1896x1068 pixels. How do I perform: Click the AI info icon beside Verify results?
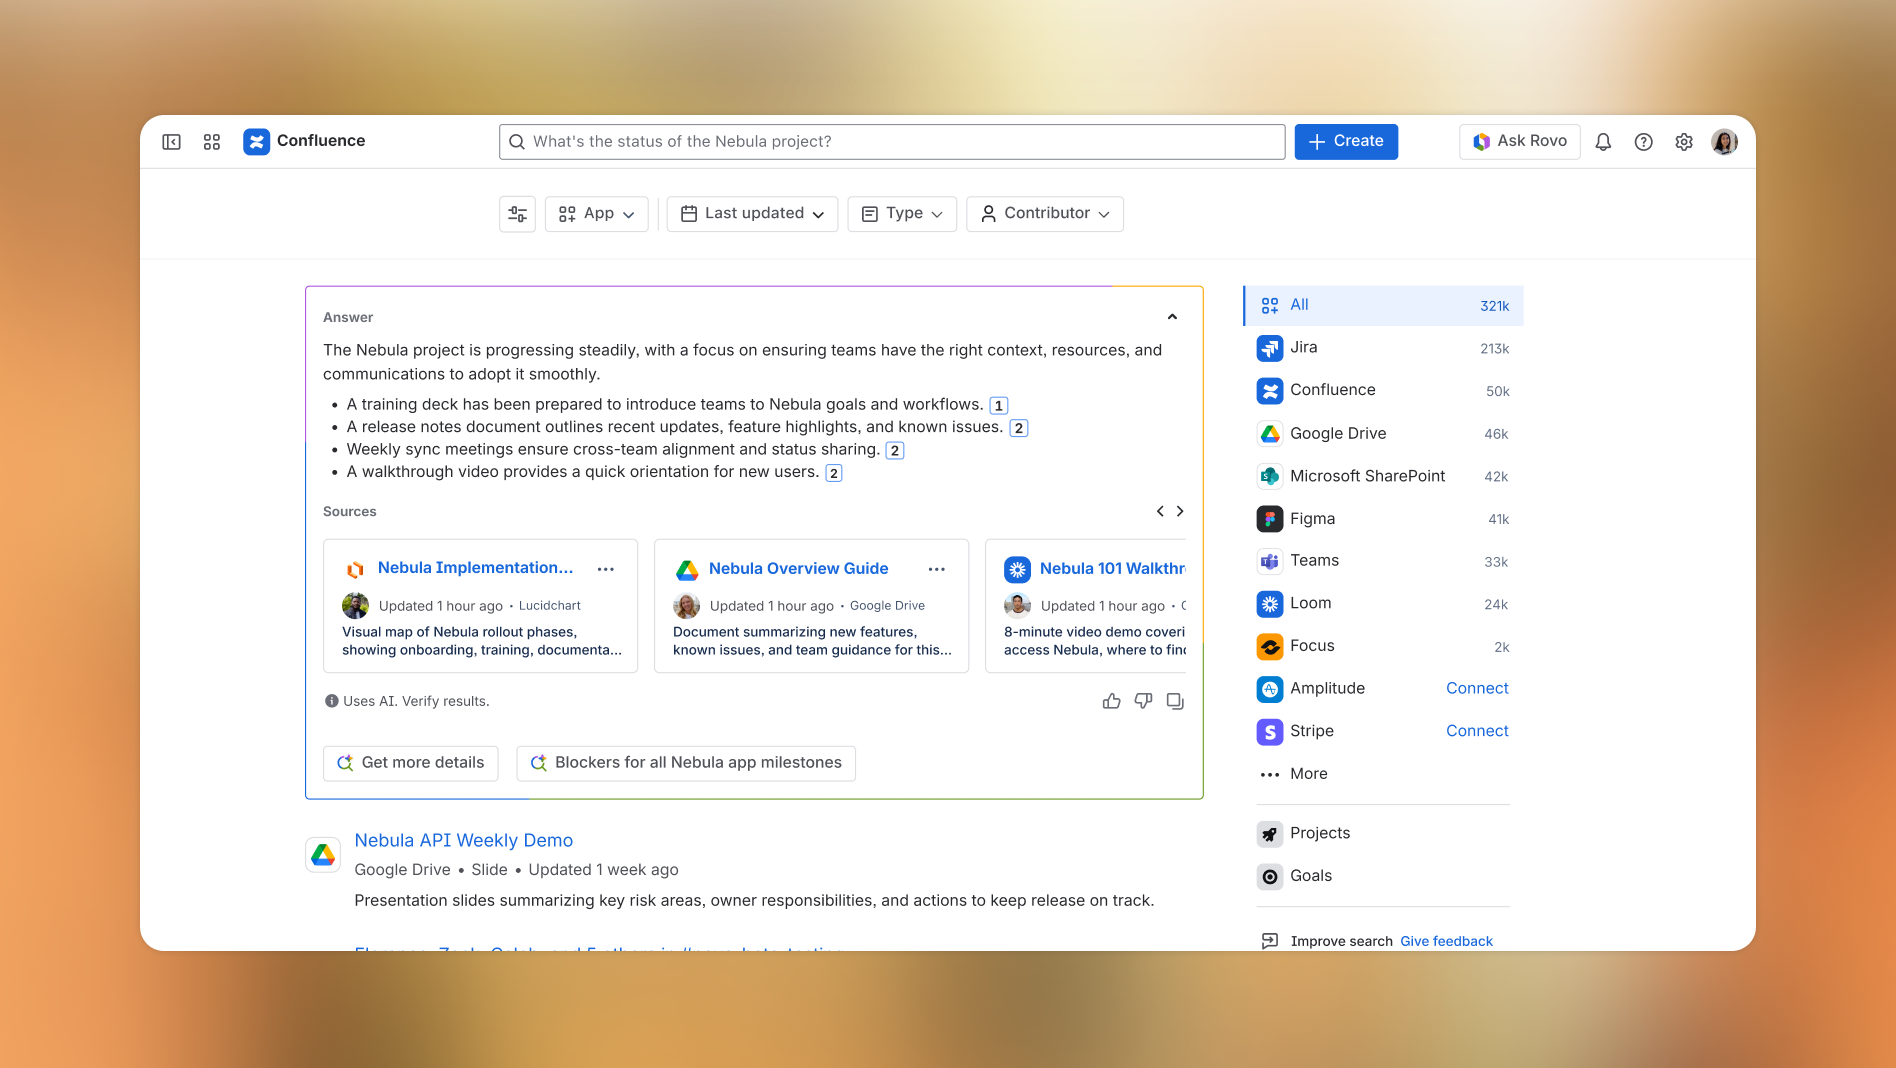pyautogui.click(x=332, y=701)
